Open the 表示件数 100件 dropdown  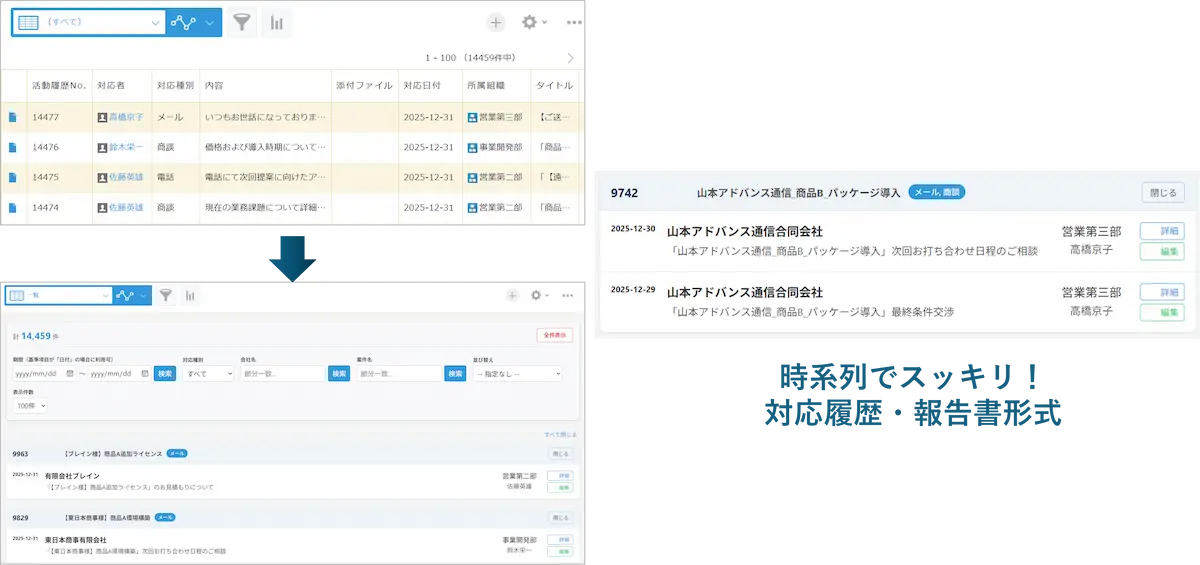coord(29,406)
